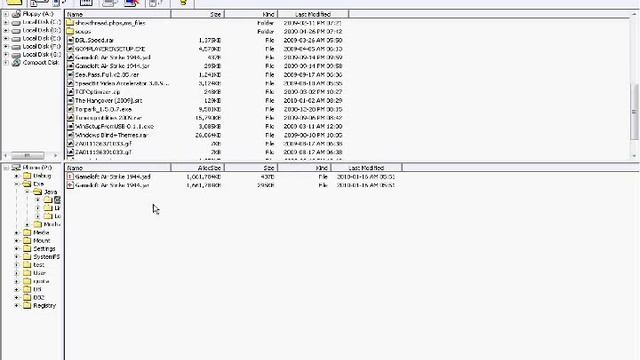Click the Registry folder icon in phone tree
This screenshot has height=360, width=640.
click(x=27, y=305)
